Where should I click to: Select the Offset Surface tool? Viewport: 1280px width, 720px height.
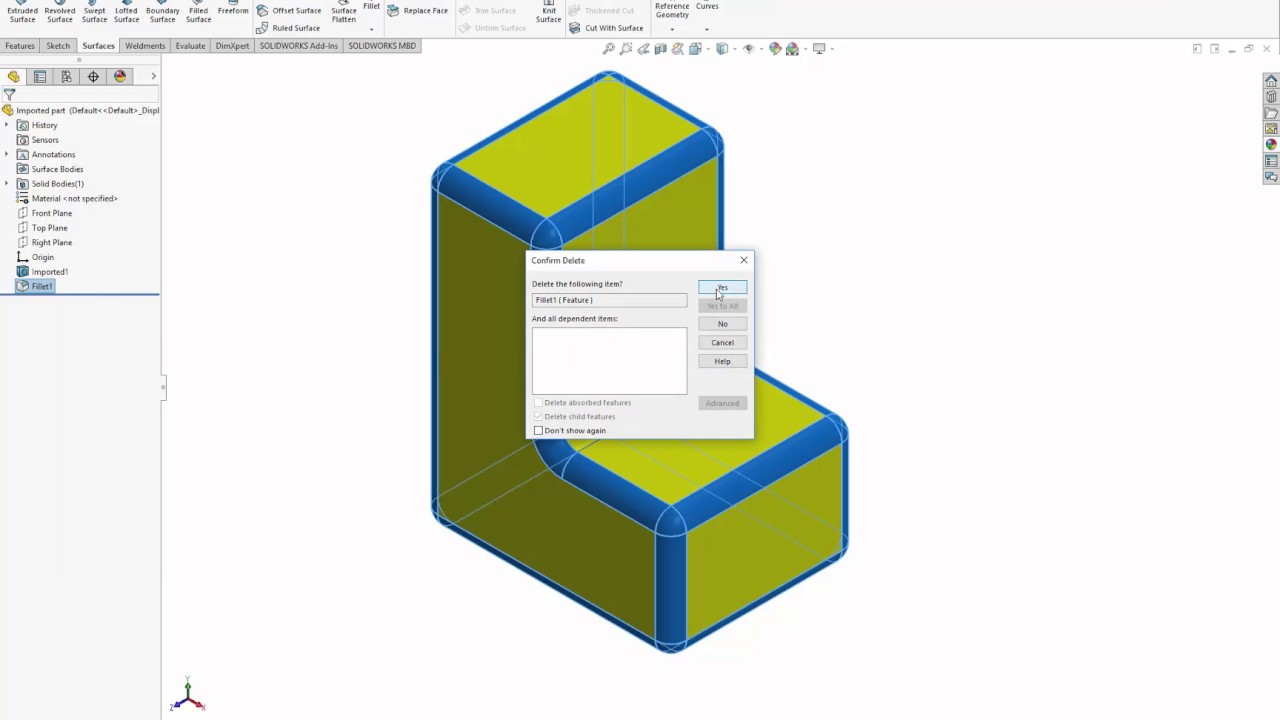(x=296, y=10)
